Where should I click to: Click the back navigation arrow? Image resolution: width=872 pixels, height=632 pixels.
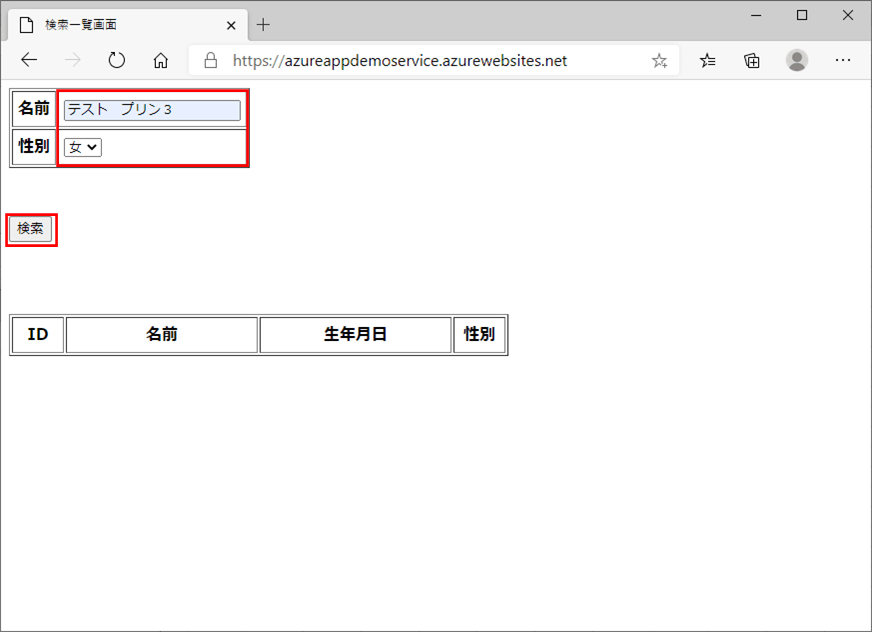point(28,60)
